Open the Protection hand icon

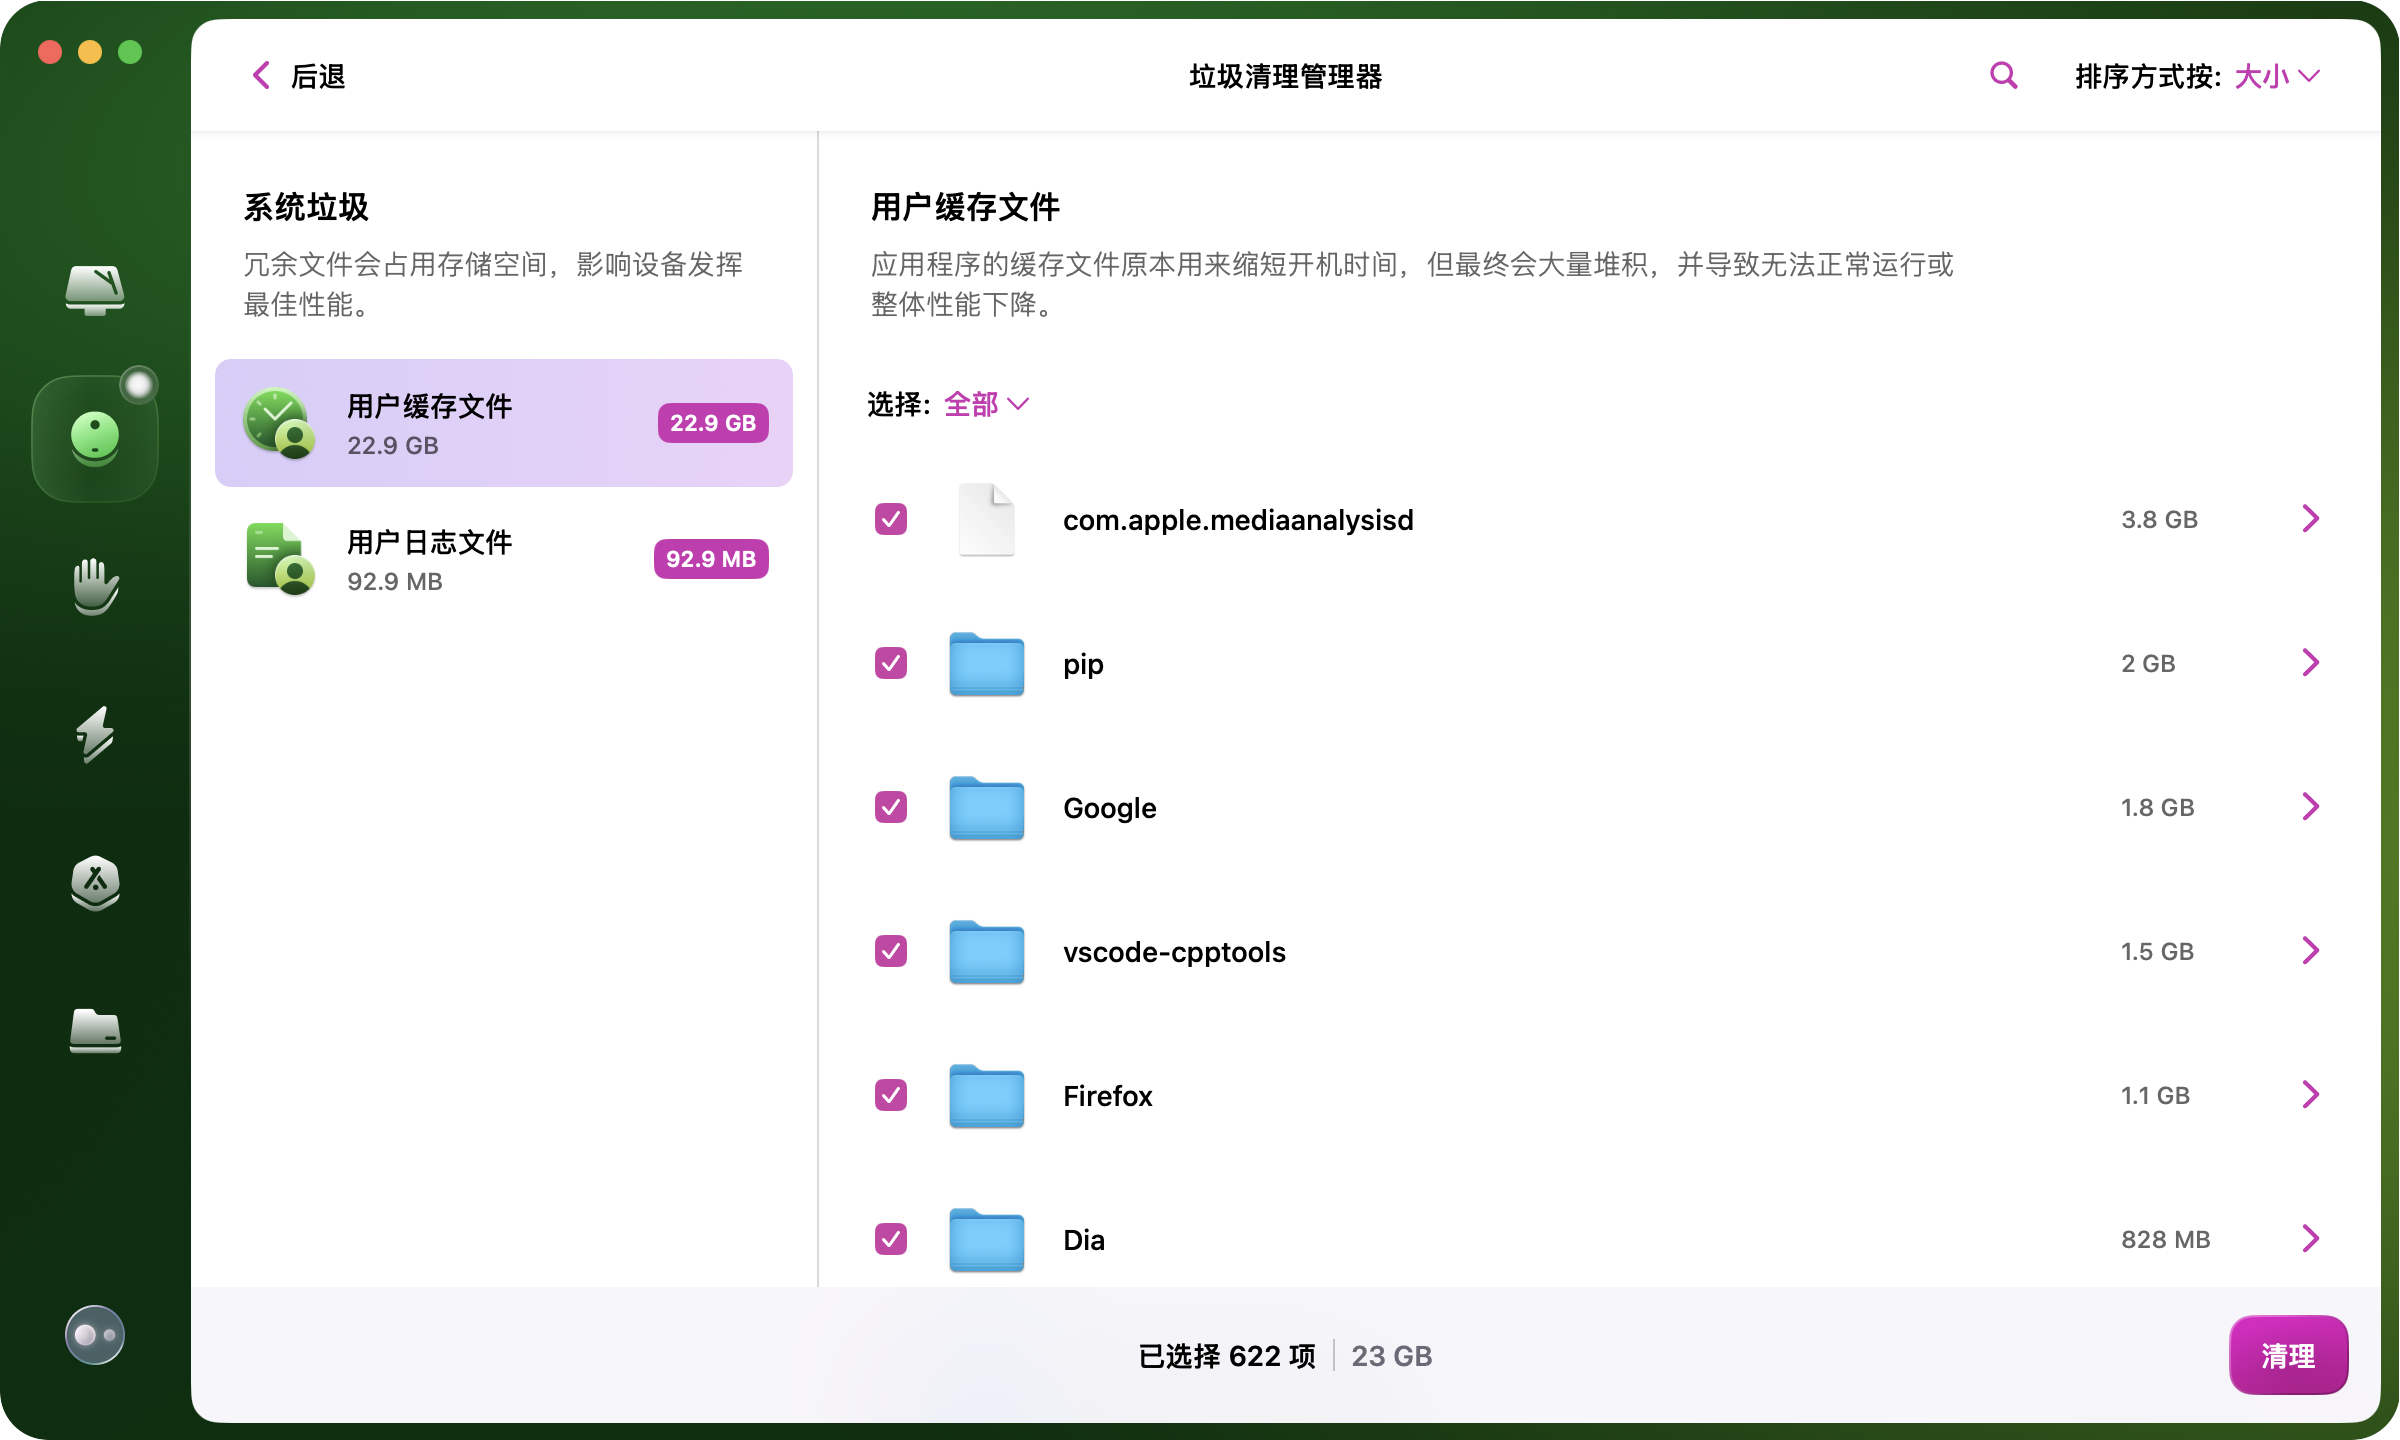pyautogui.click(x=95, y=586)
